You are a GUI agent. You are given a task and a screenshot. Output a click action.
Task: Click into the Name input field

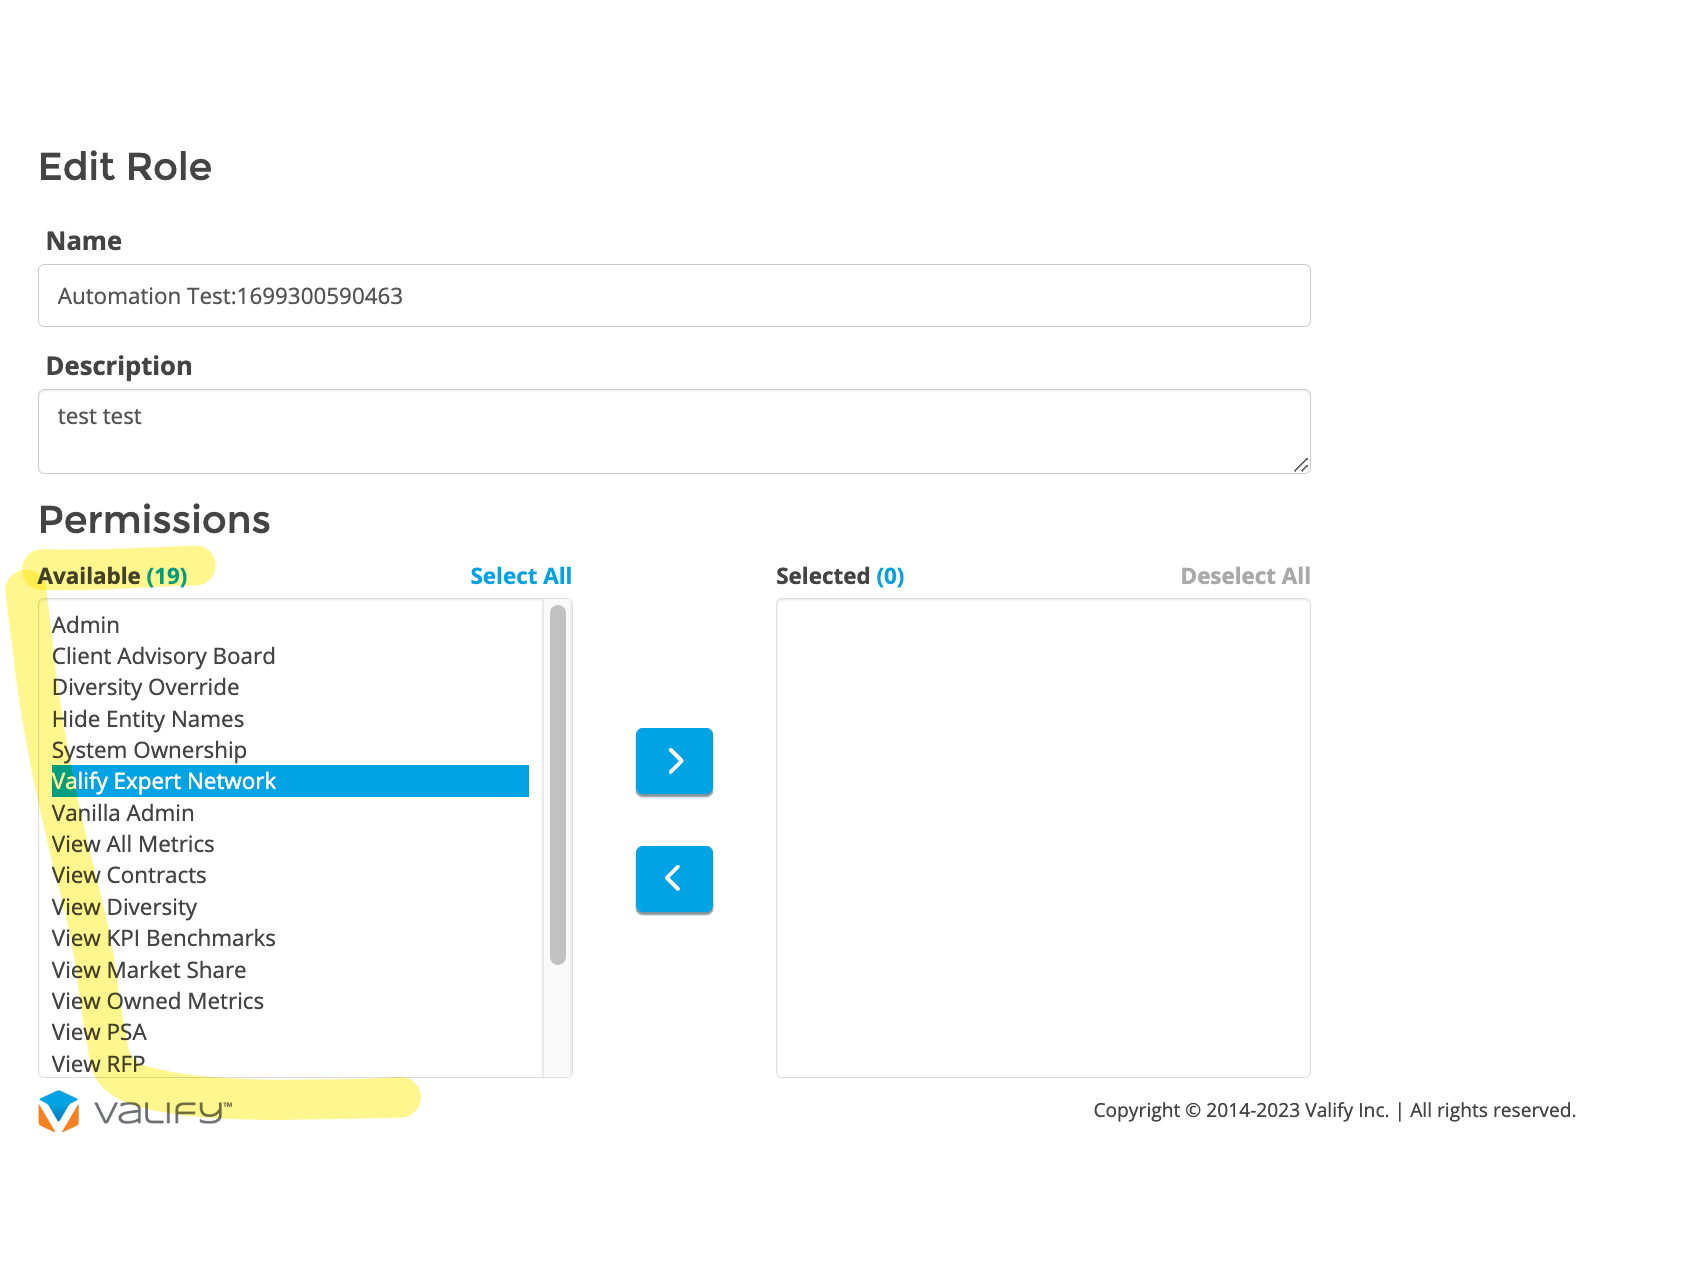point(674,296)
